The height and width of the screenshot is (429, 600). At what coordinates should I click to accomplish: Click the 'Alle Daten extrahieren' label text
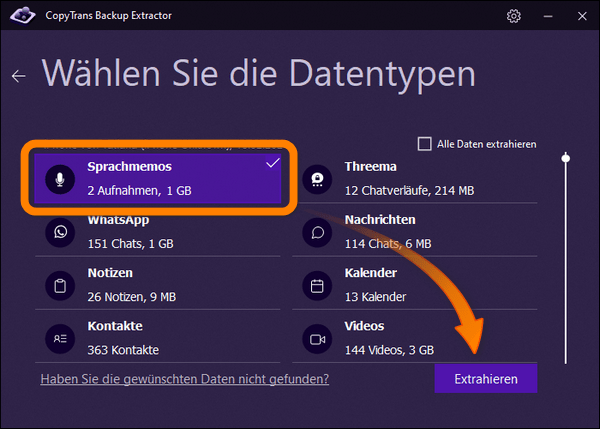coord(487,144)
